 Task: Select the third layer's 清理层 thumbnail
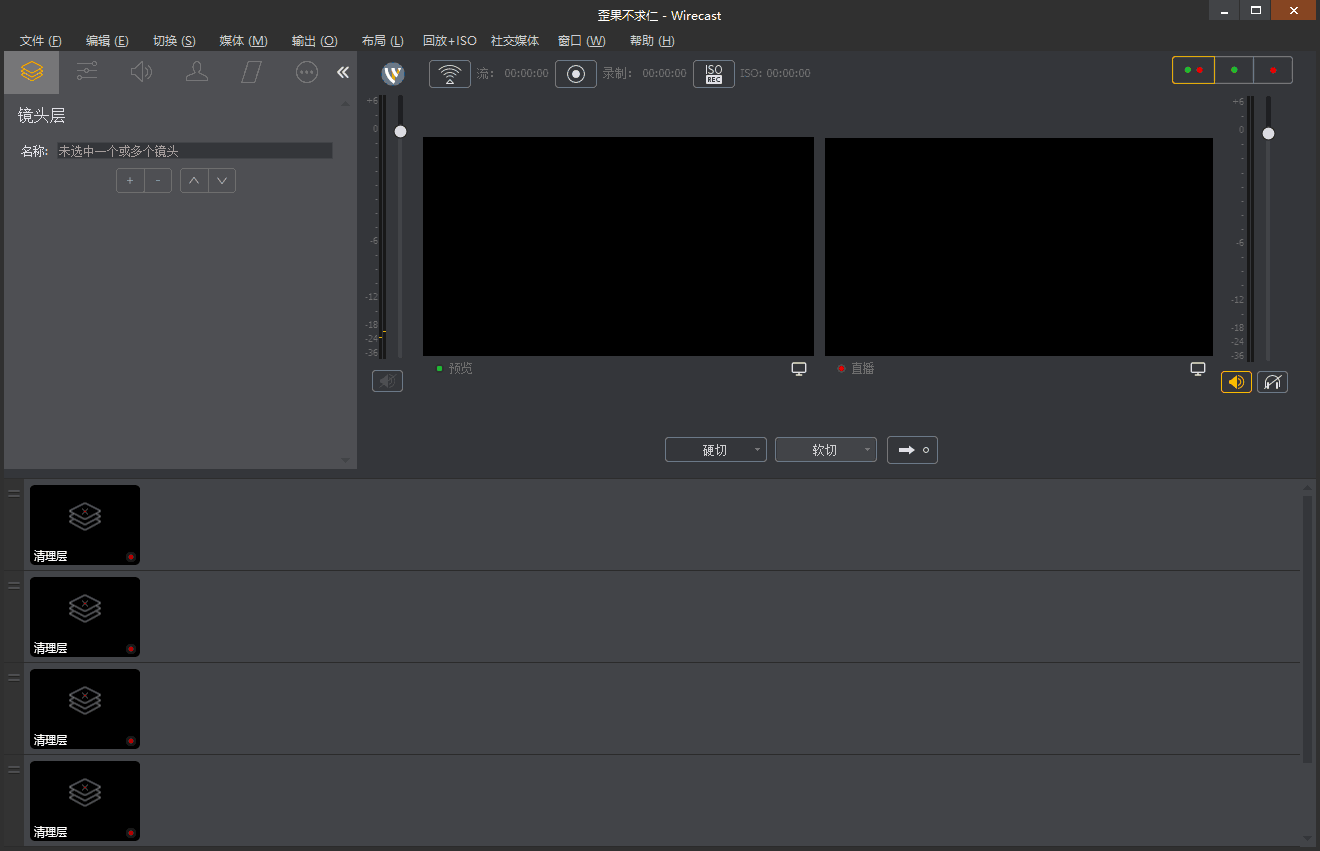coord(85,709)
